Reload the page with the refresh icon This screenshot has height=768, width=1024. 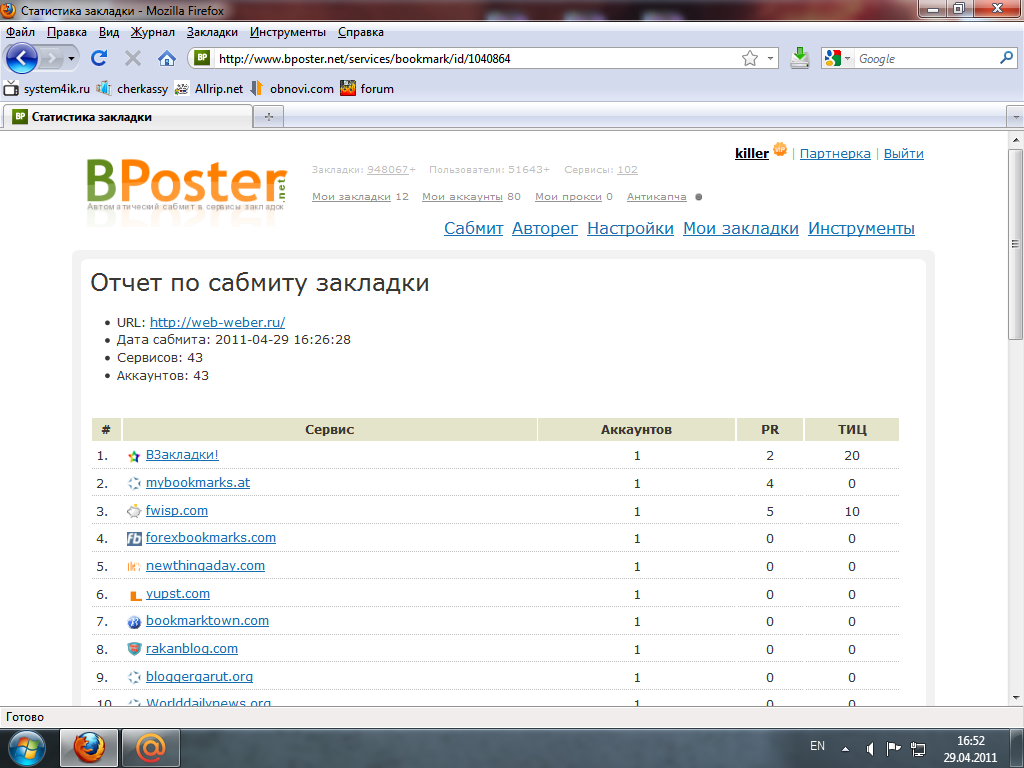coord(99,59)
